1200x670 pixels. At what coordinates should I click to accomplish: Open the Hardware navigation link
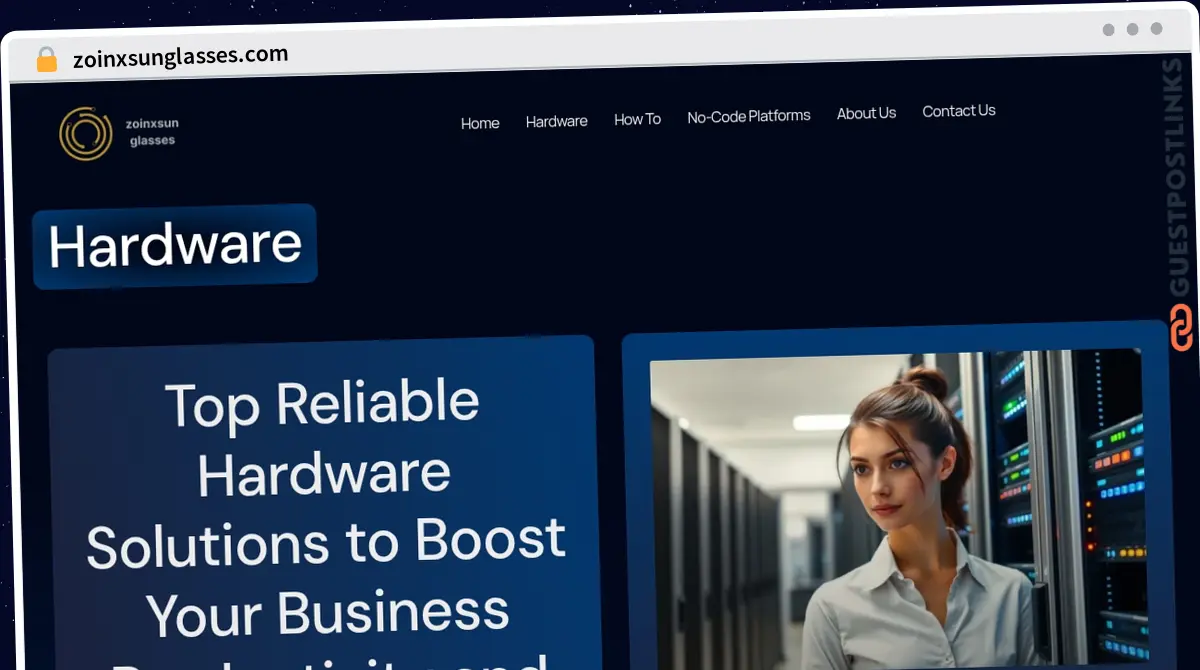(557, 121)
